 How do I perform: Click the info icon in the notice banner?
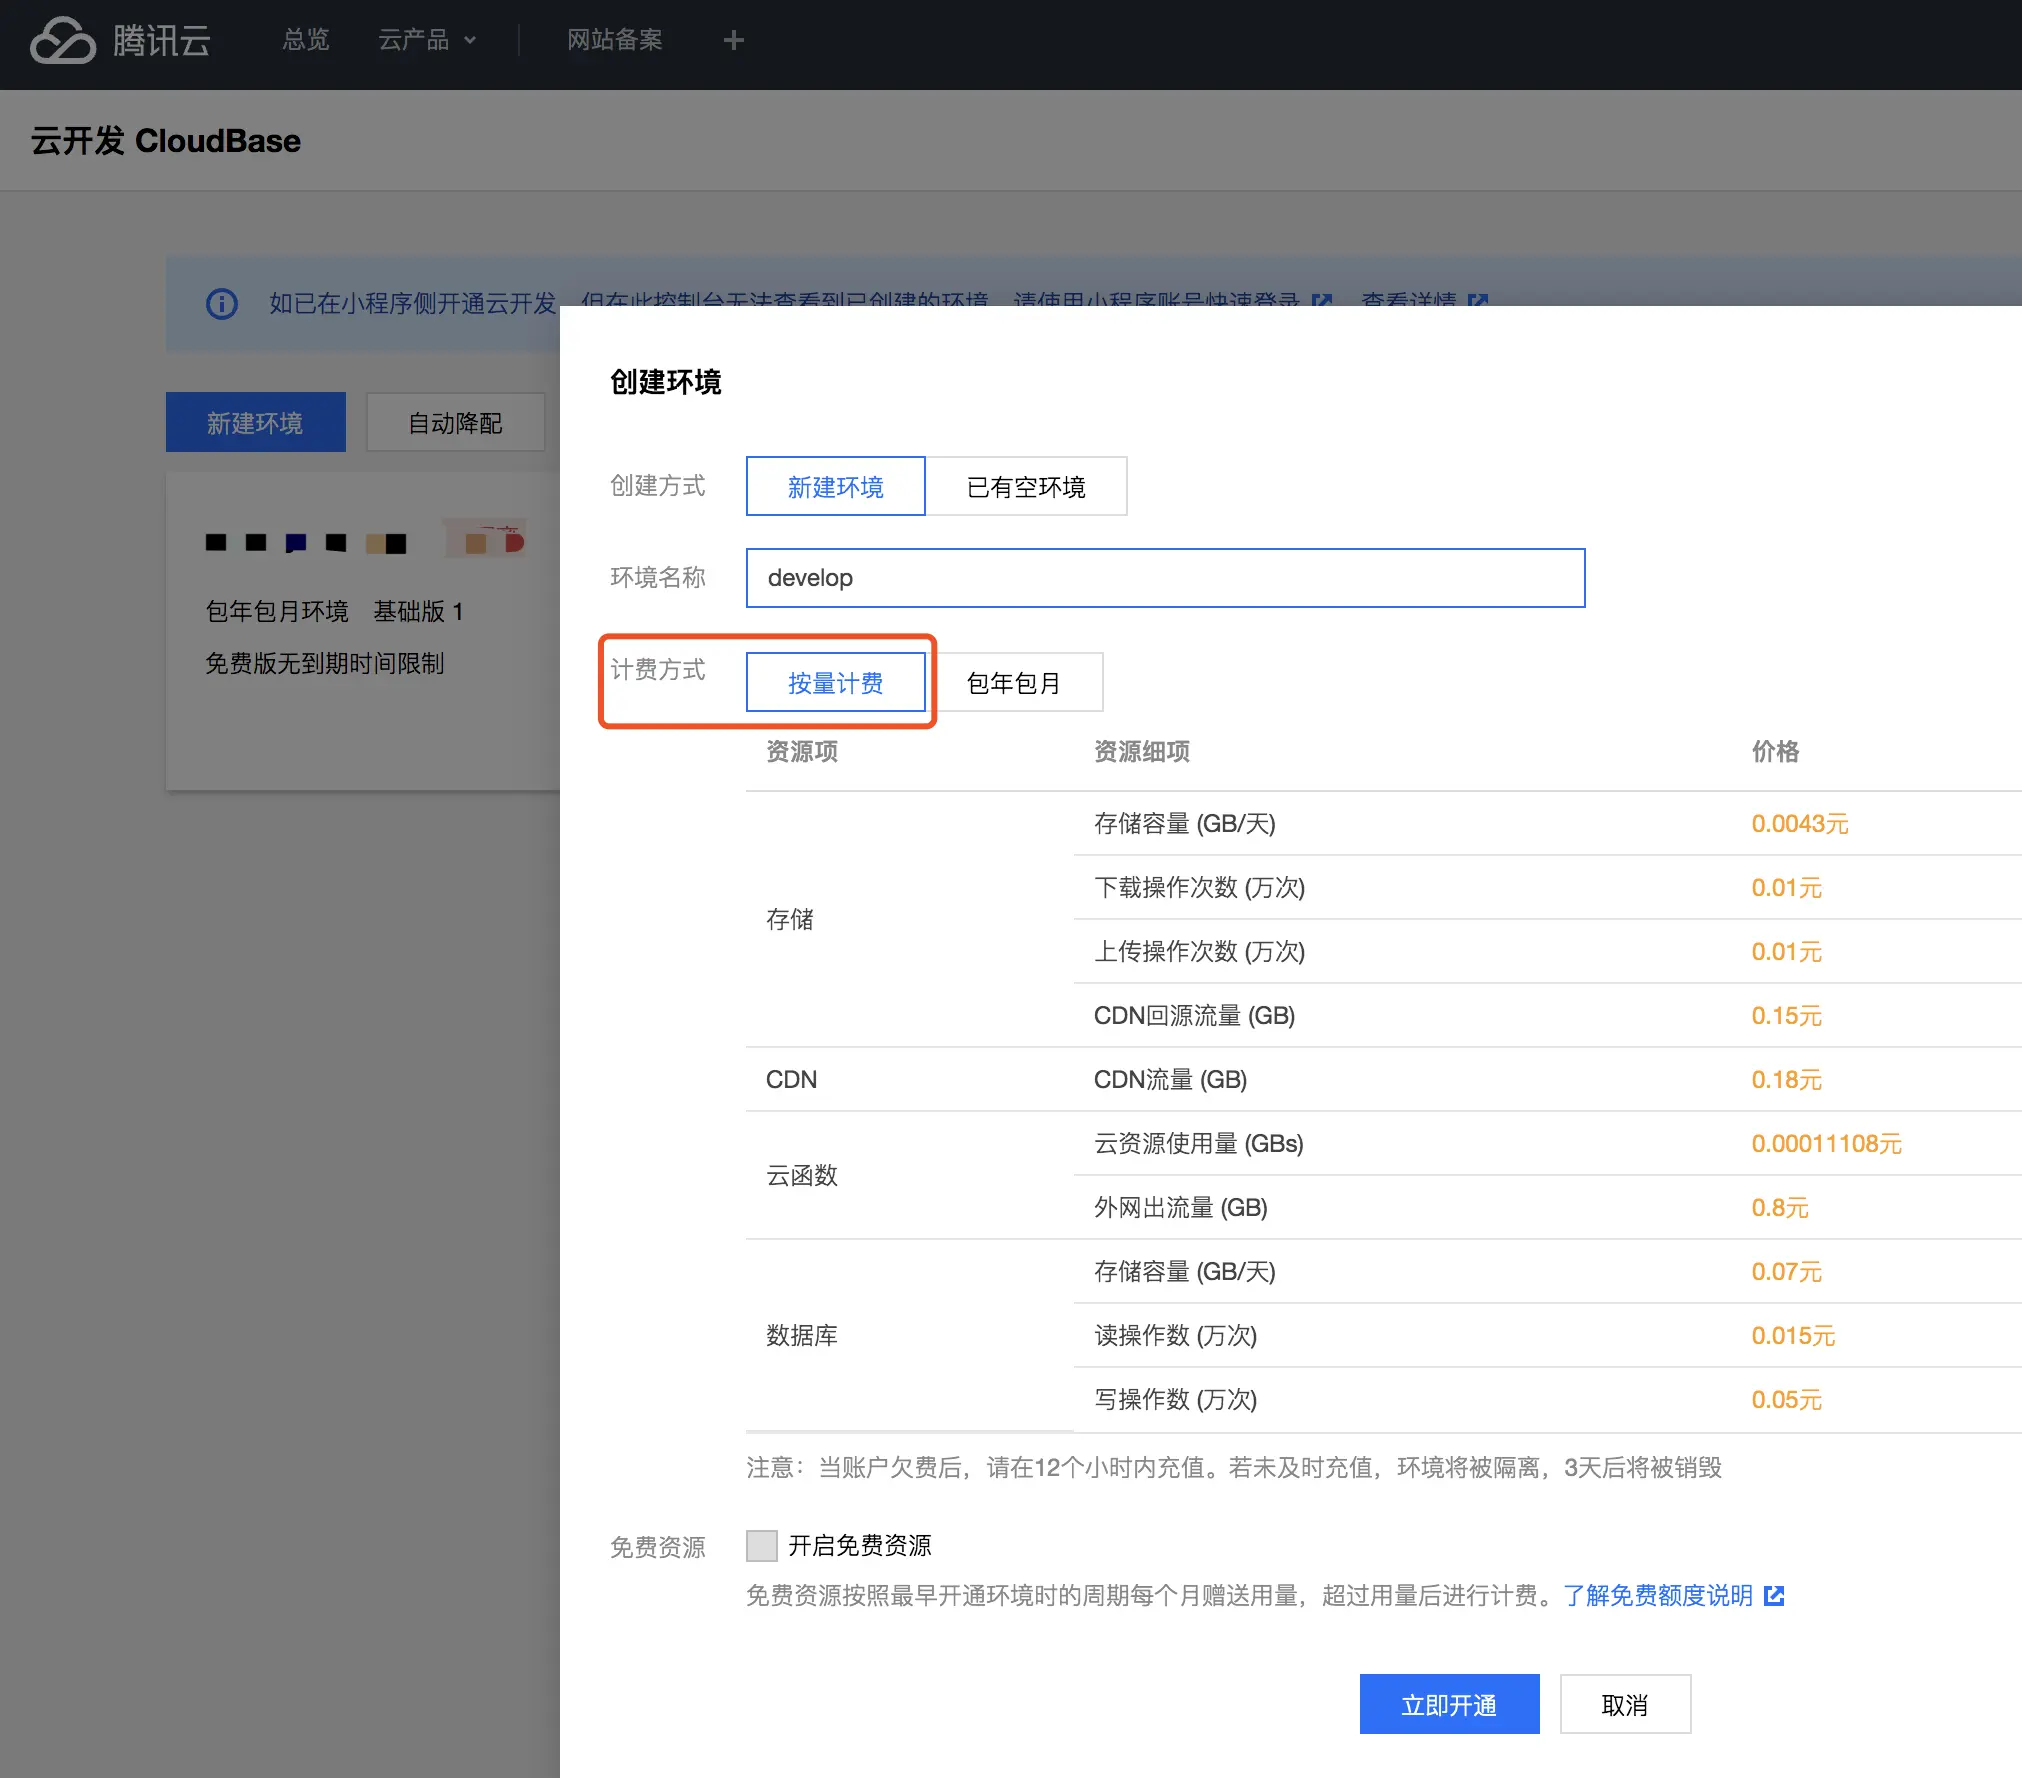pos(222,303)
